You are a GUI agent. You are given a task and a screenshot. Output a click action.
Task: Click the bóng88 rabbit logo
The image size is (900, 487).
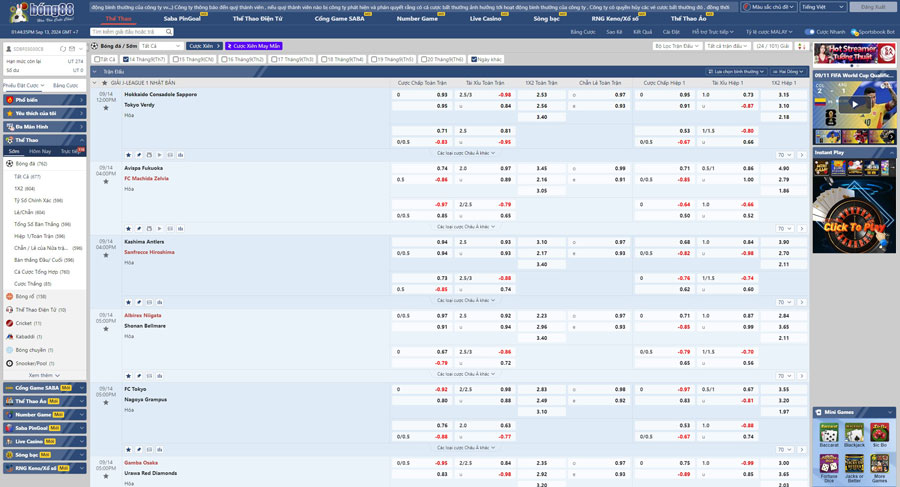click(41, 13)
